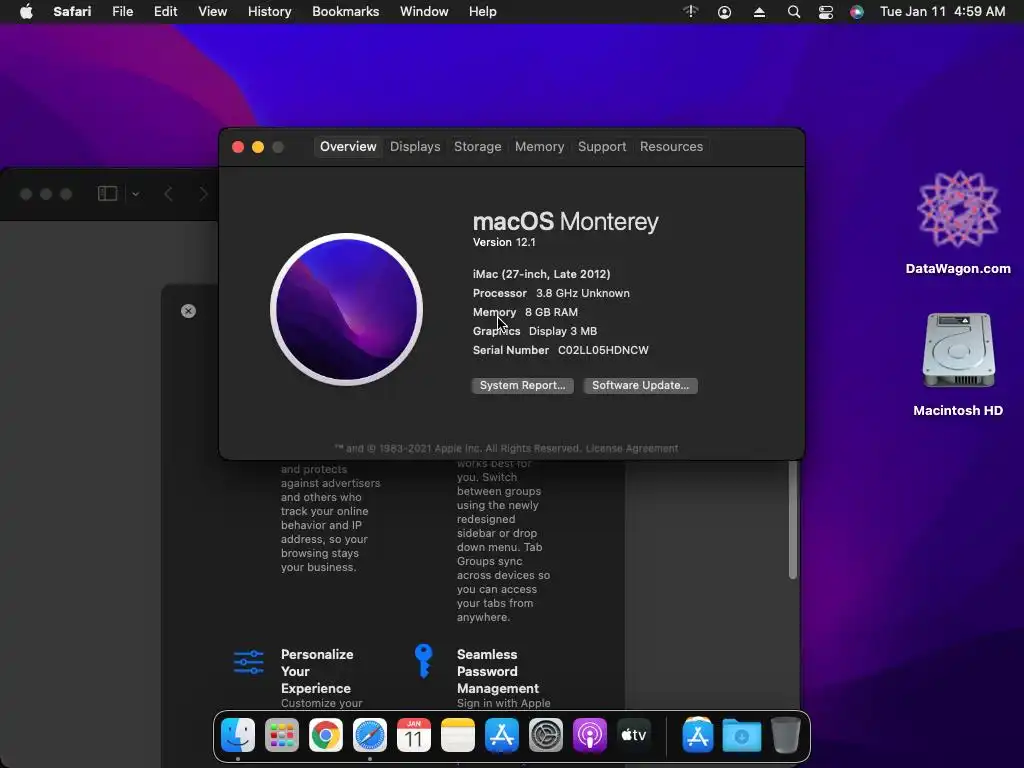
Task: Open the Apple menu
Action: coord(26,12)
